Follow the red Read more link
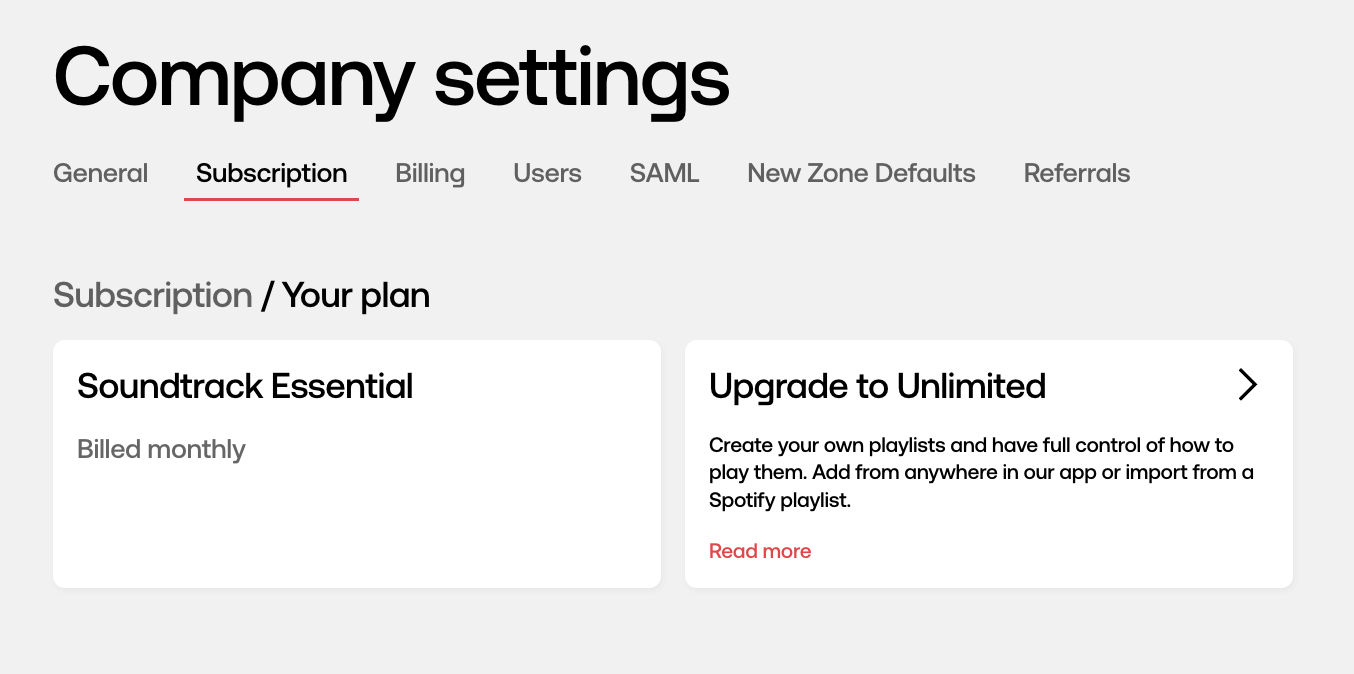Image resolution: width=1354 pixels, height=674 pixels. point(760,551)
